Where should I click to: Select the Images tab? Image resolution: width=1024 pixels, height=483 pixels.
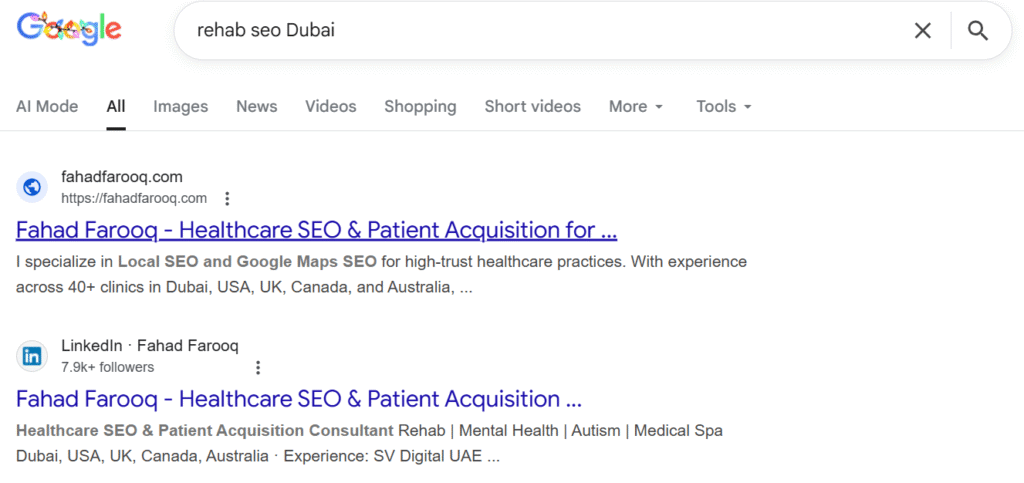click(181, 106)
